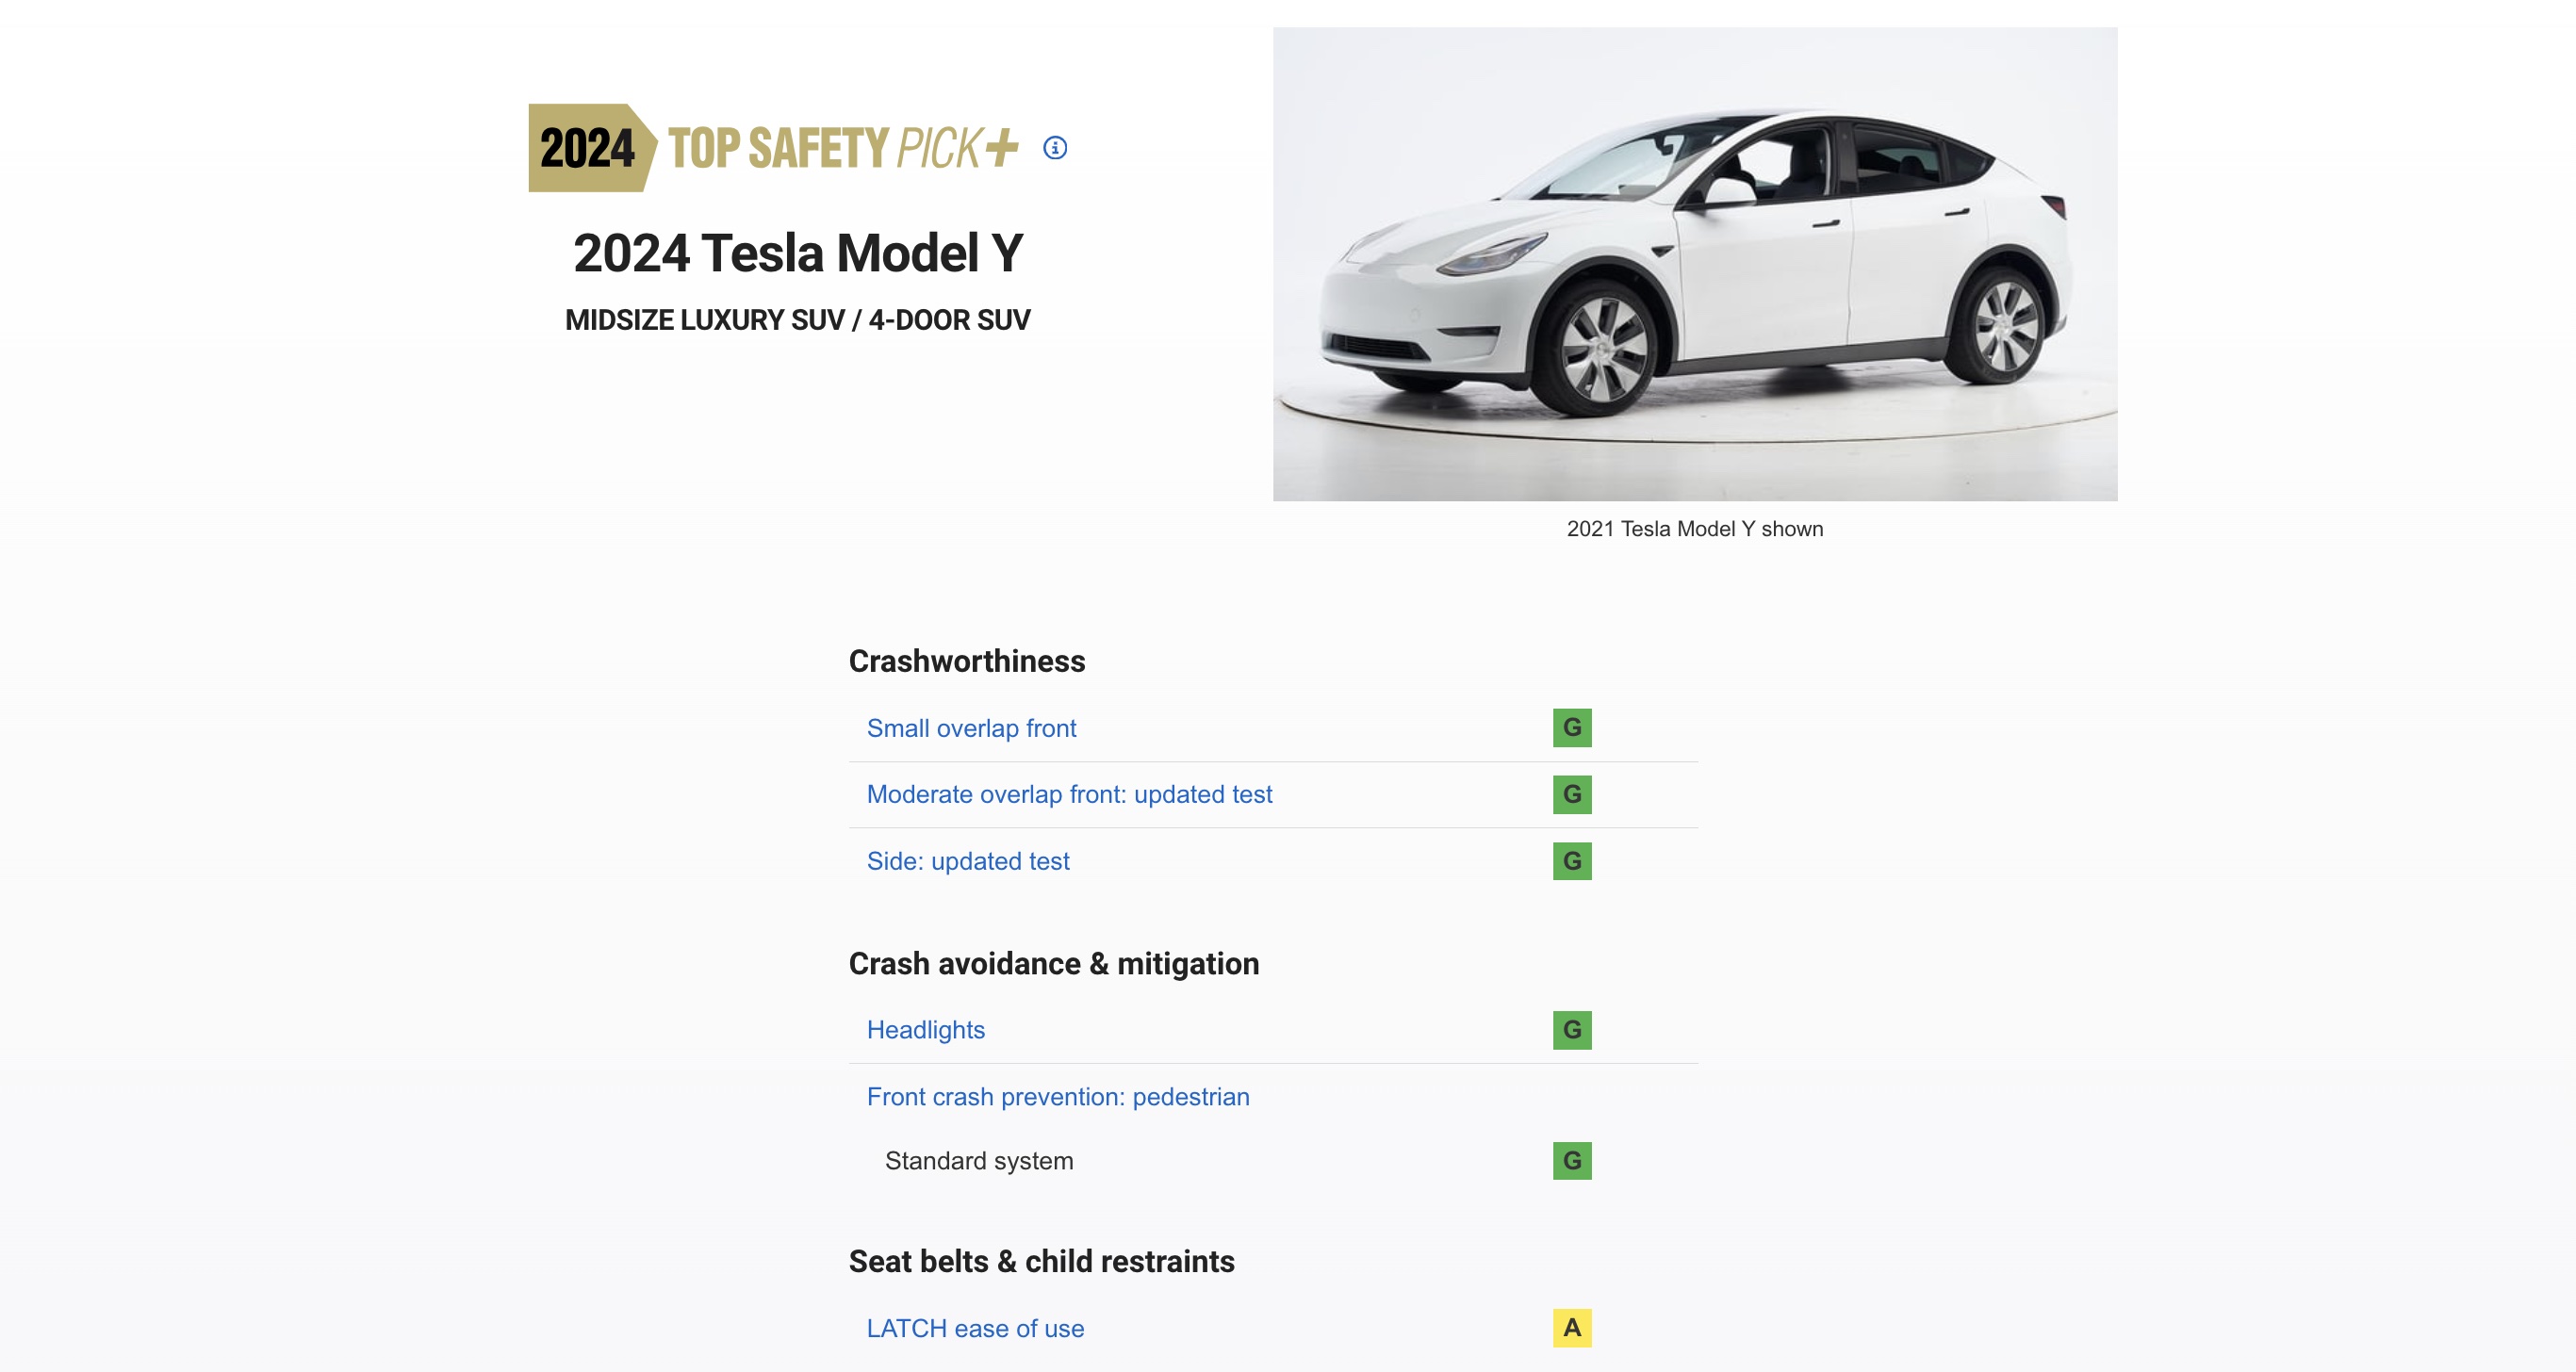
Task: Click the green G badge for Headlights
Action: pos(1572,1030)
